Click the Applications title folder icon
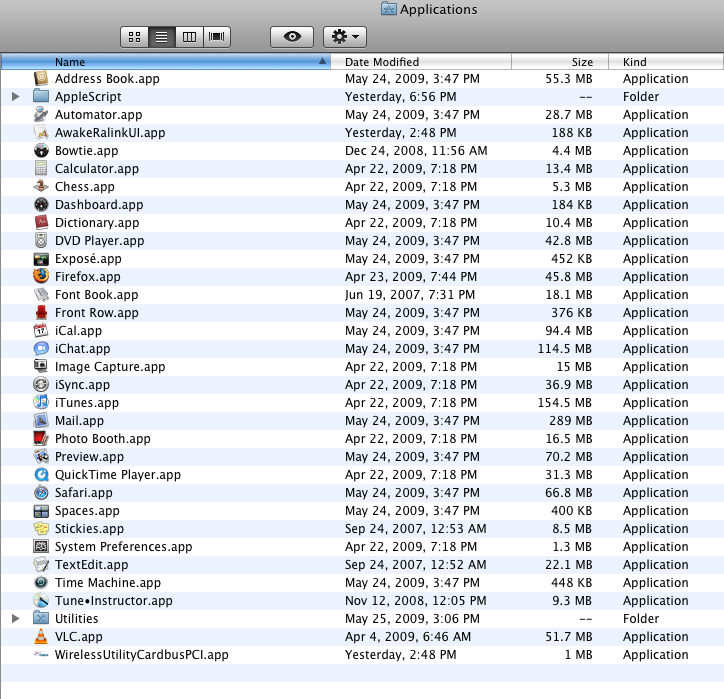This screenshot has height=699, width=724. (389, 9)
